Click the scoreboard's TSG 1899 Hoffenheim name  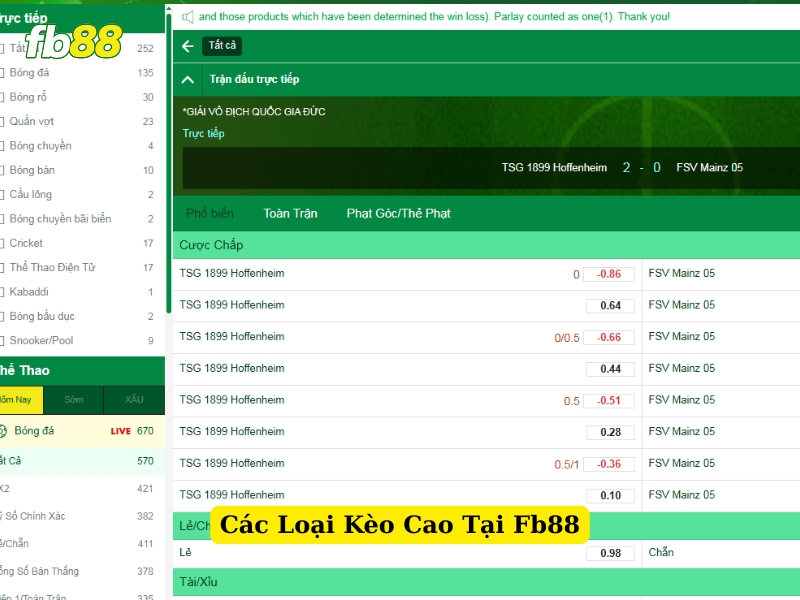click(x=554, y=168)
